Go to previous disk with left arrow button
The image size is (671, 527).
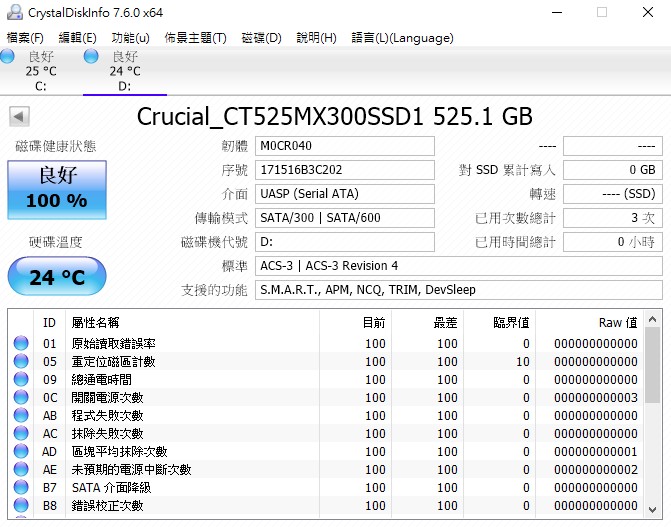[x=19, y=116]
